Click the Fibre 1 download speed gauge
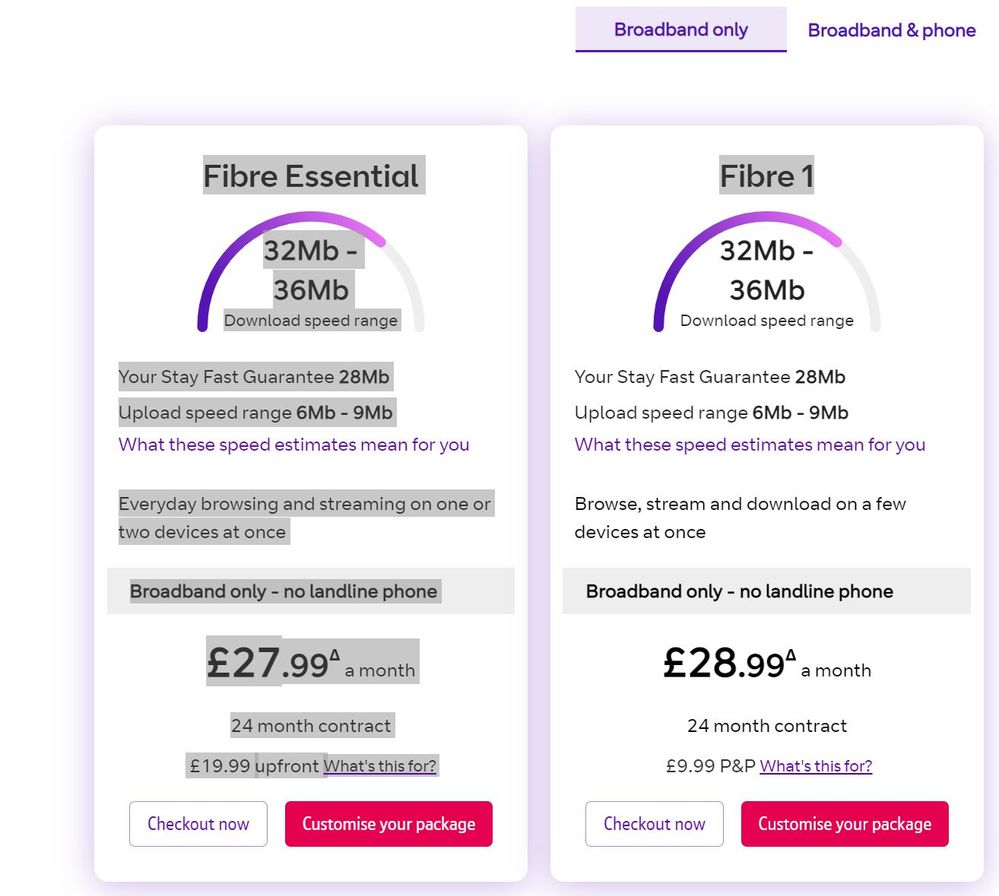Screen dimensions: 999x896 click(767, 272)
